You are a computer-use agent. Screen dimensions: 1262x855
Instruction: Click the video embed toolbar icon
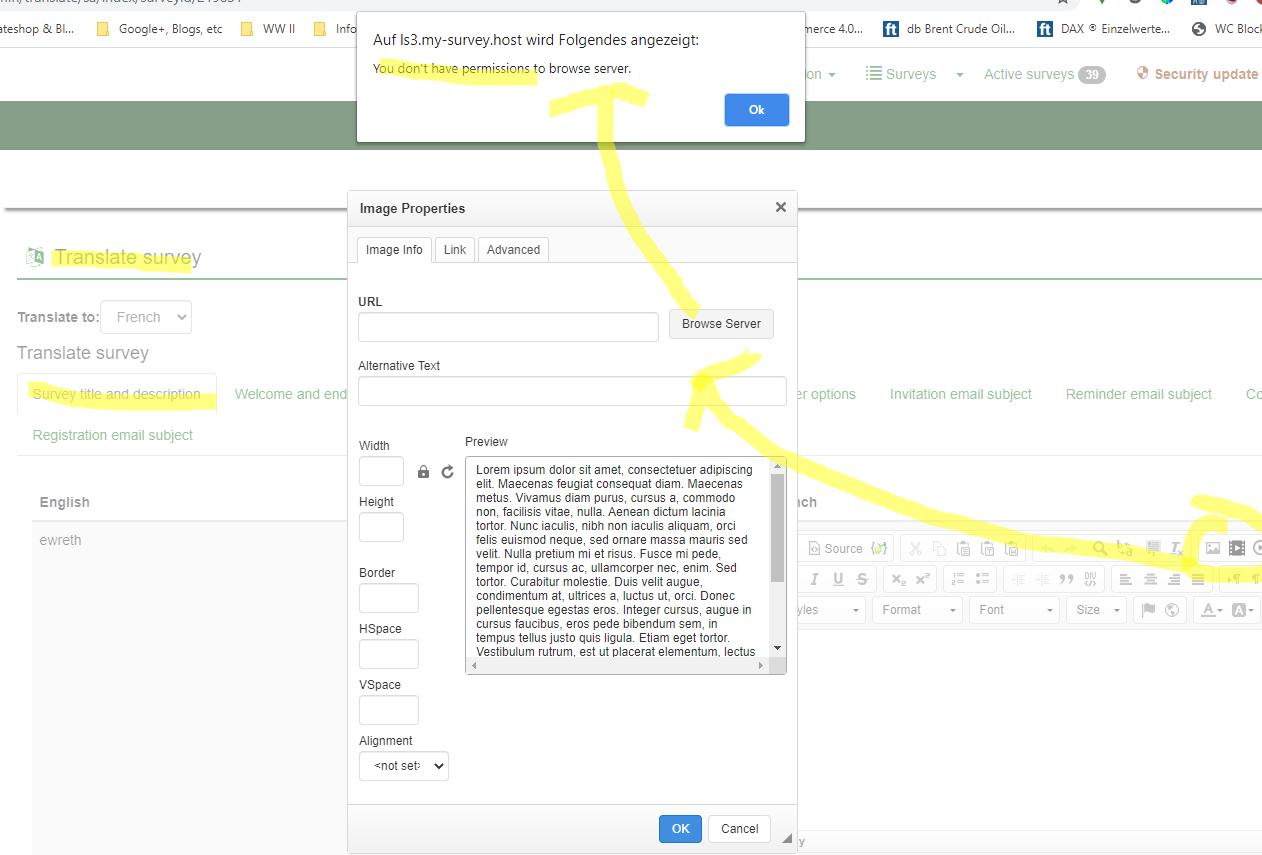(x=1237, y=548)
